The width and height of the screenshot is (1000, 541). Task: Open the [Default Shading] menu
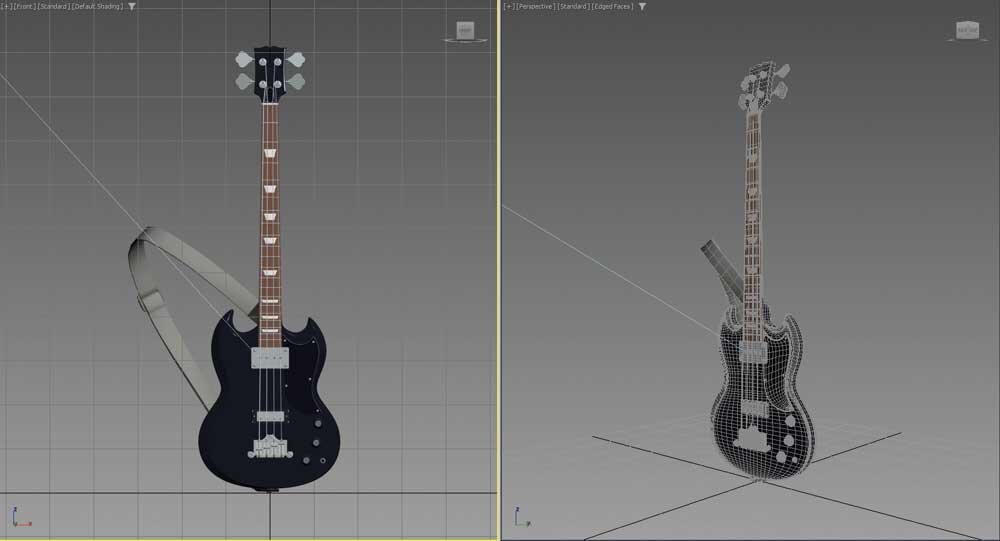98,6
